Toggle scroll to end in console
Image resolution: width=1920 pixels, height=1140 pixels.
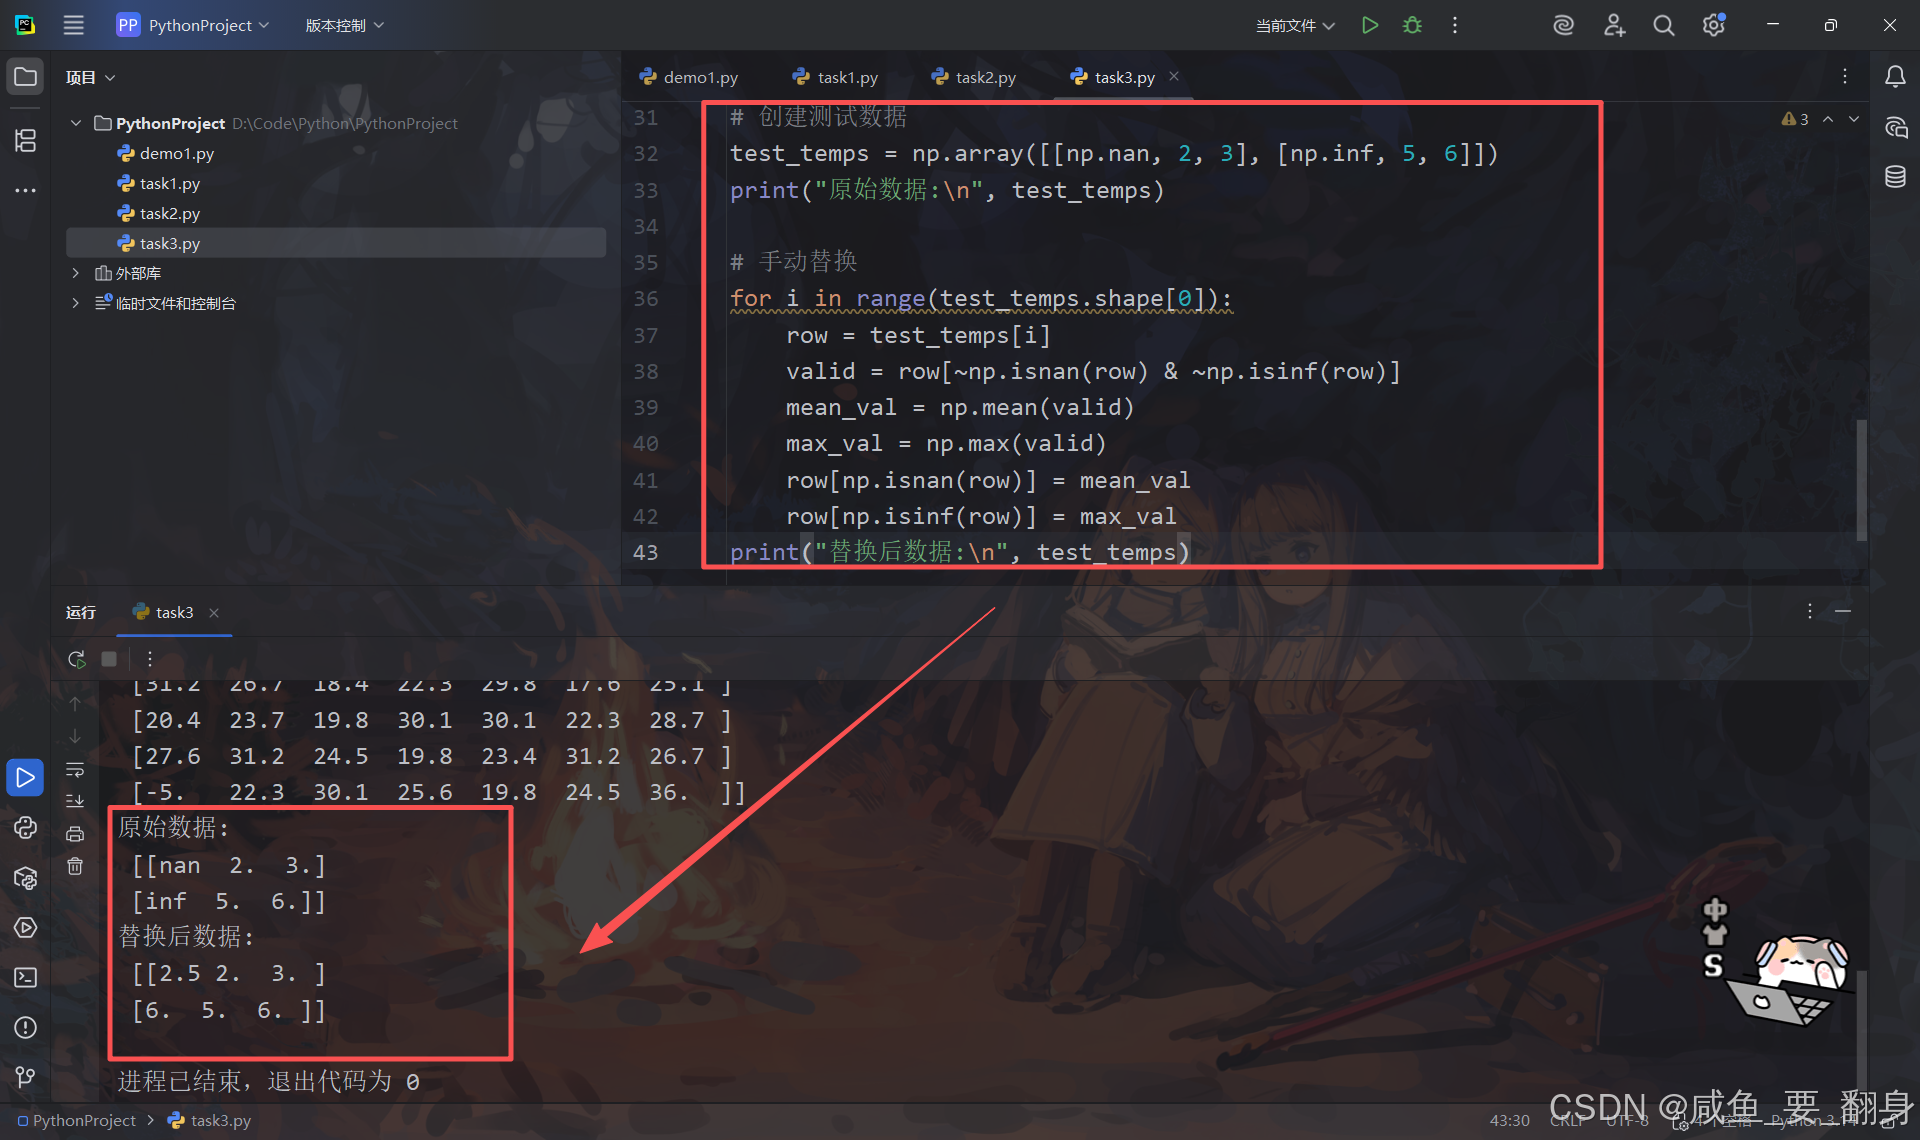[75, 801]
